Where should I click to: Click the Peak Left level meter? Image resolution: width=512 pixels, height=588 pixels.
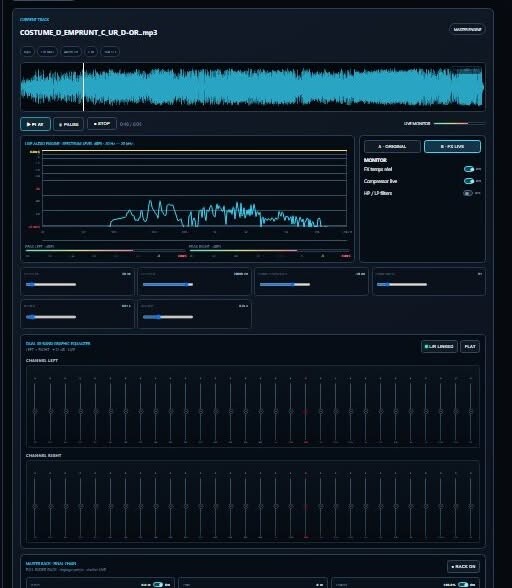[x=105, y=250]
